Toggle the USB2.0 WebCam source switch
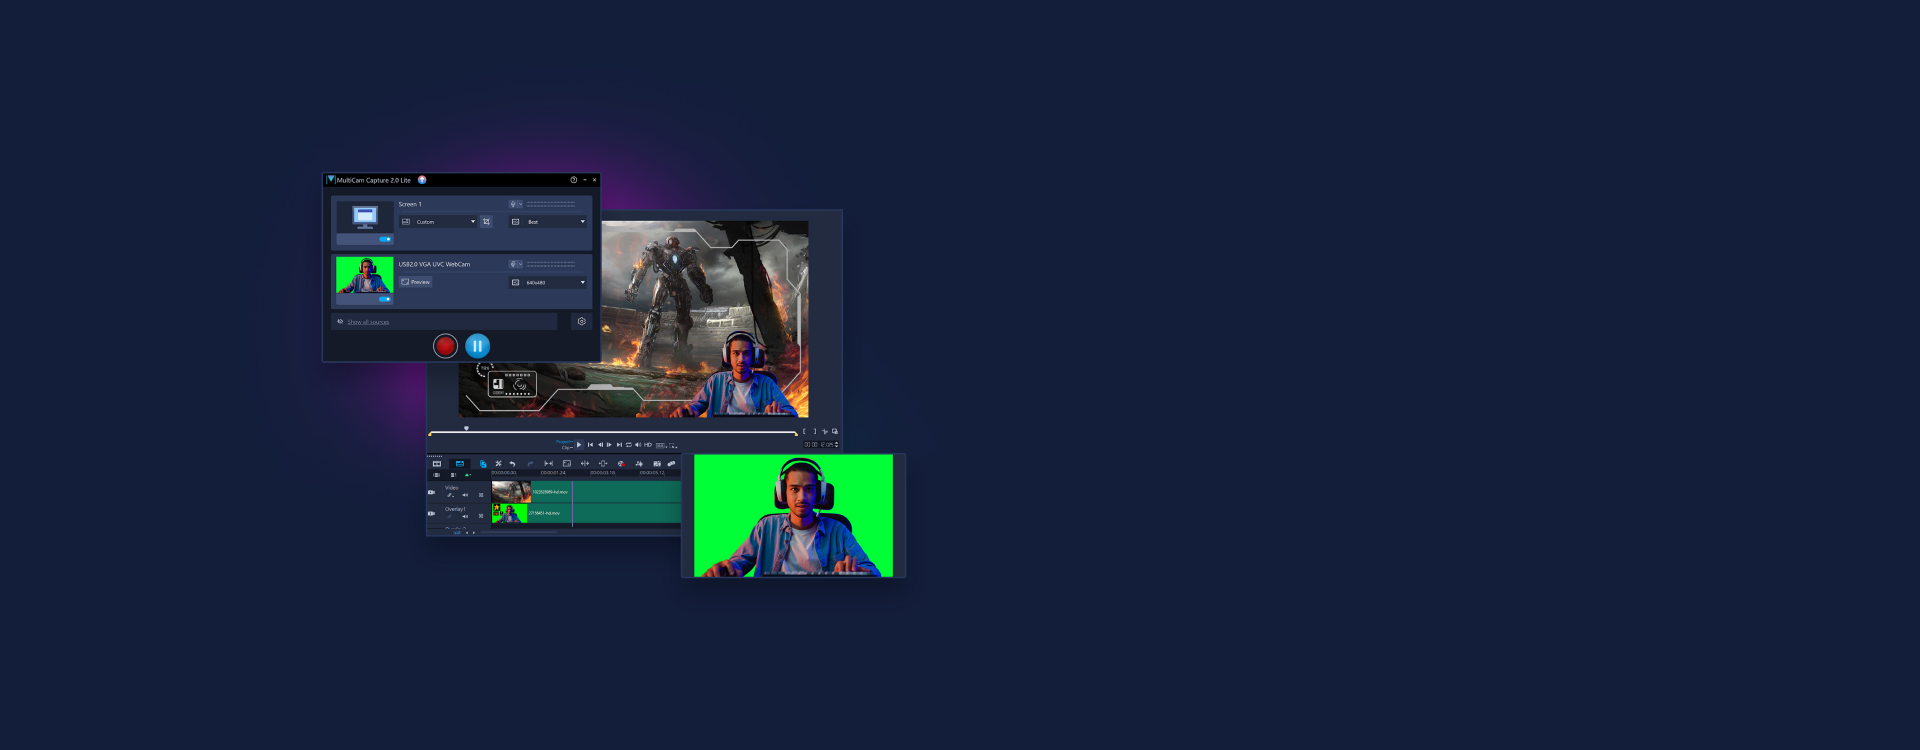1920x750 pixels. pyautogui.click(x=385, y=299)
